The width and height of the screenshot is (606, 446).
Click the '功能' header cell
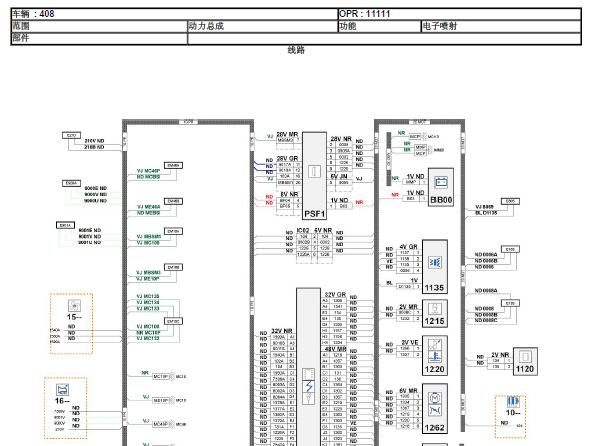pos(380,26)
